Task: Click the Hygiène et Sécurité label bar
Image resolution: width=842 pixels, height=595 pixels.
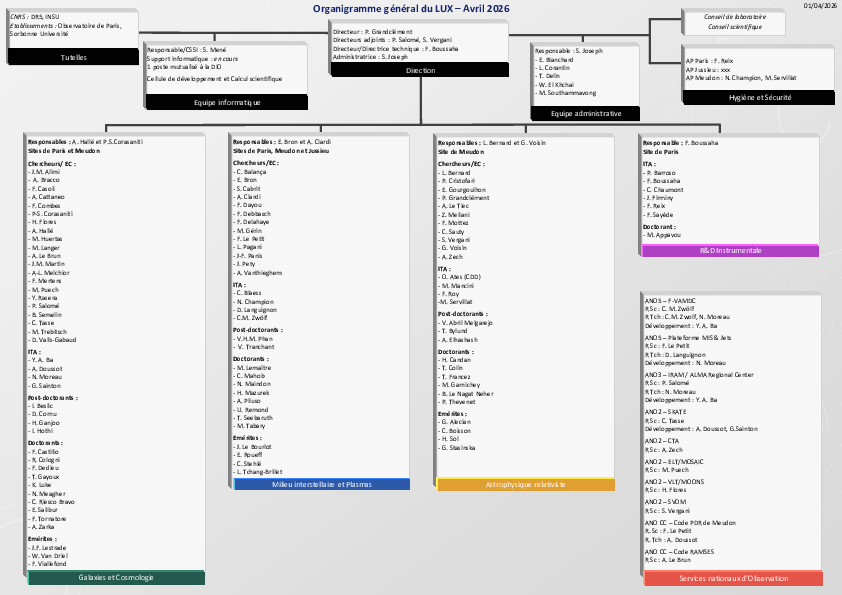Action: 757,98
